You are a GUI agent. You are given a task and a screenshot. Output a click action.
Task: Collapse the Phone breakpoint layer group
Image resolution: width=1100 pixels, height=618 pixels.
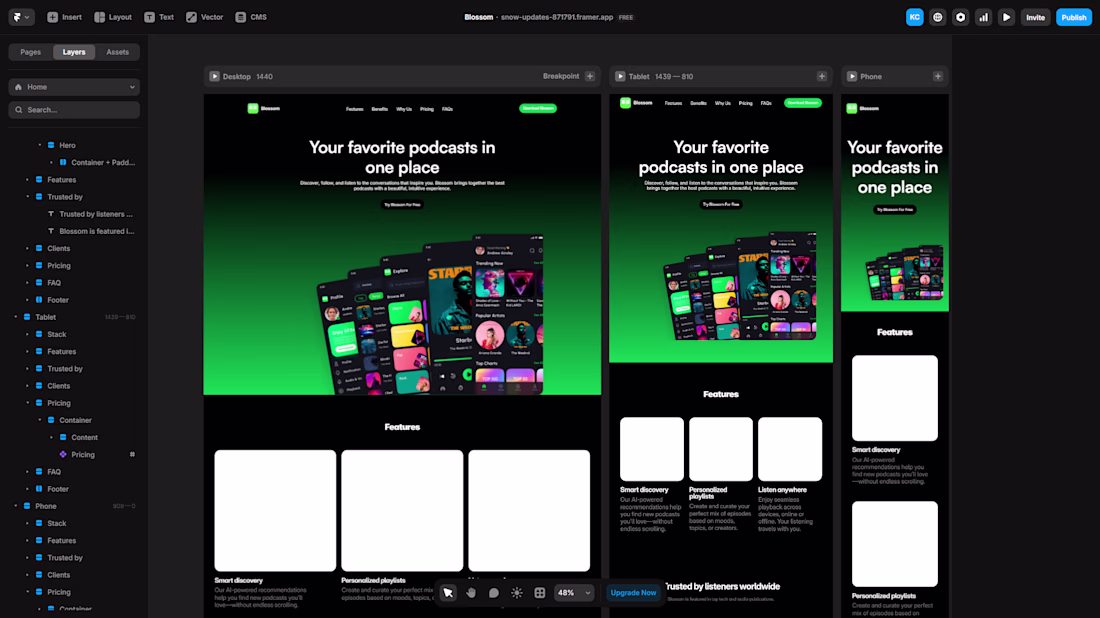15,506
